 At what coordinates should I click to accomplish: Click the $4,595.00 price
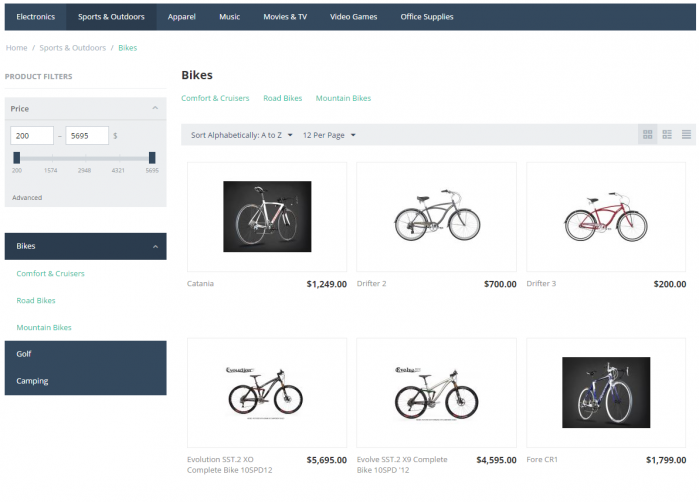(x=496, y=460)
